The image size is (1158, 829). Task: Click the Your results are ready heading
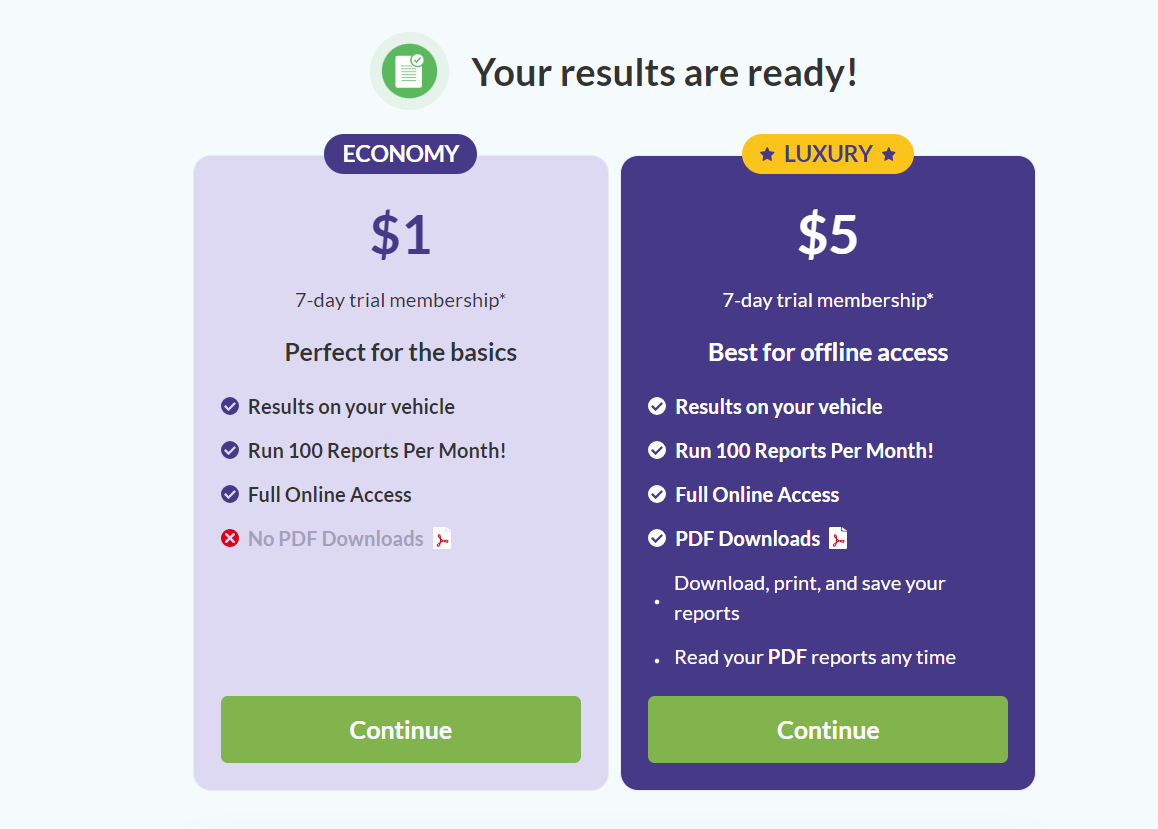[x=664, y=72]
